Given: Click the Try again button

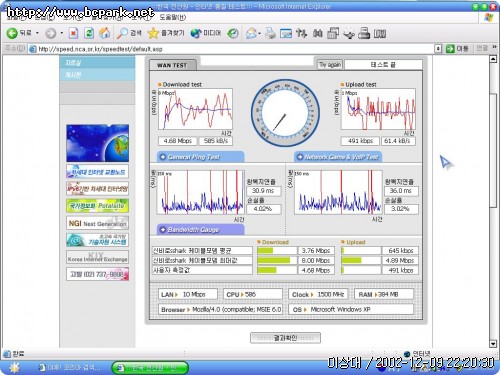Looking at the screenshot, I should (330, 64).
